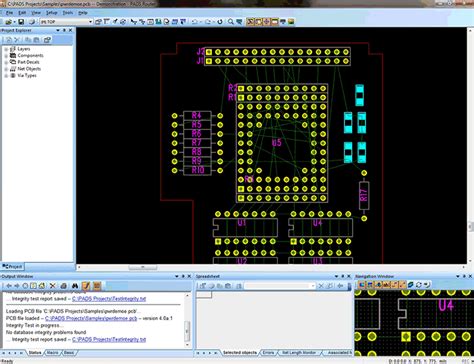Open the Setup menu
The height and width of the screenshot is (364, 474).
click(51, 13)
